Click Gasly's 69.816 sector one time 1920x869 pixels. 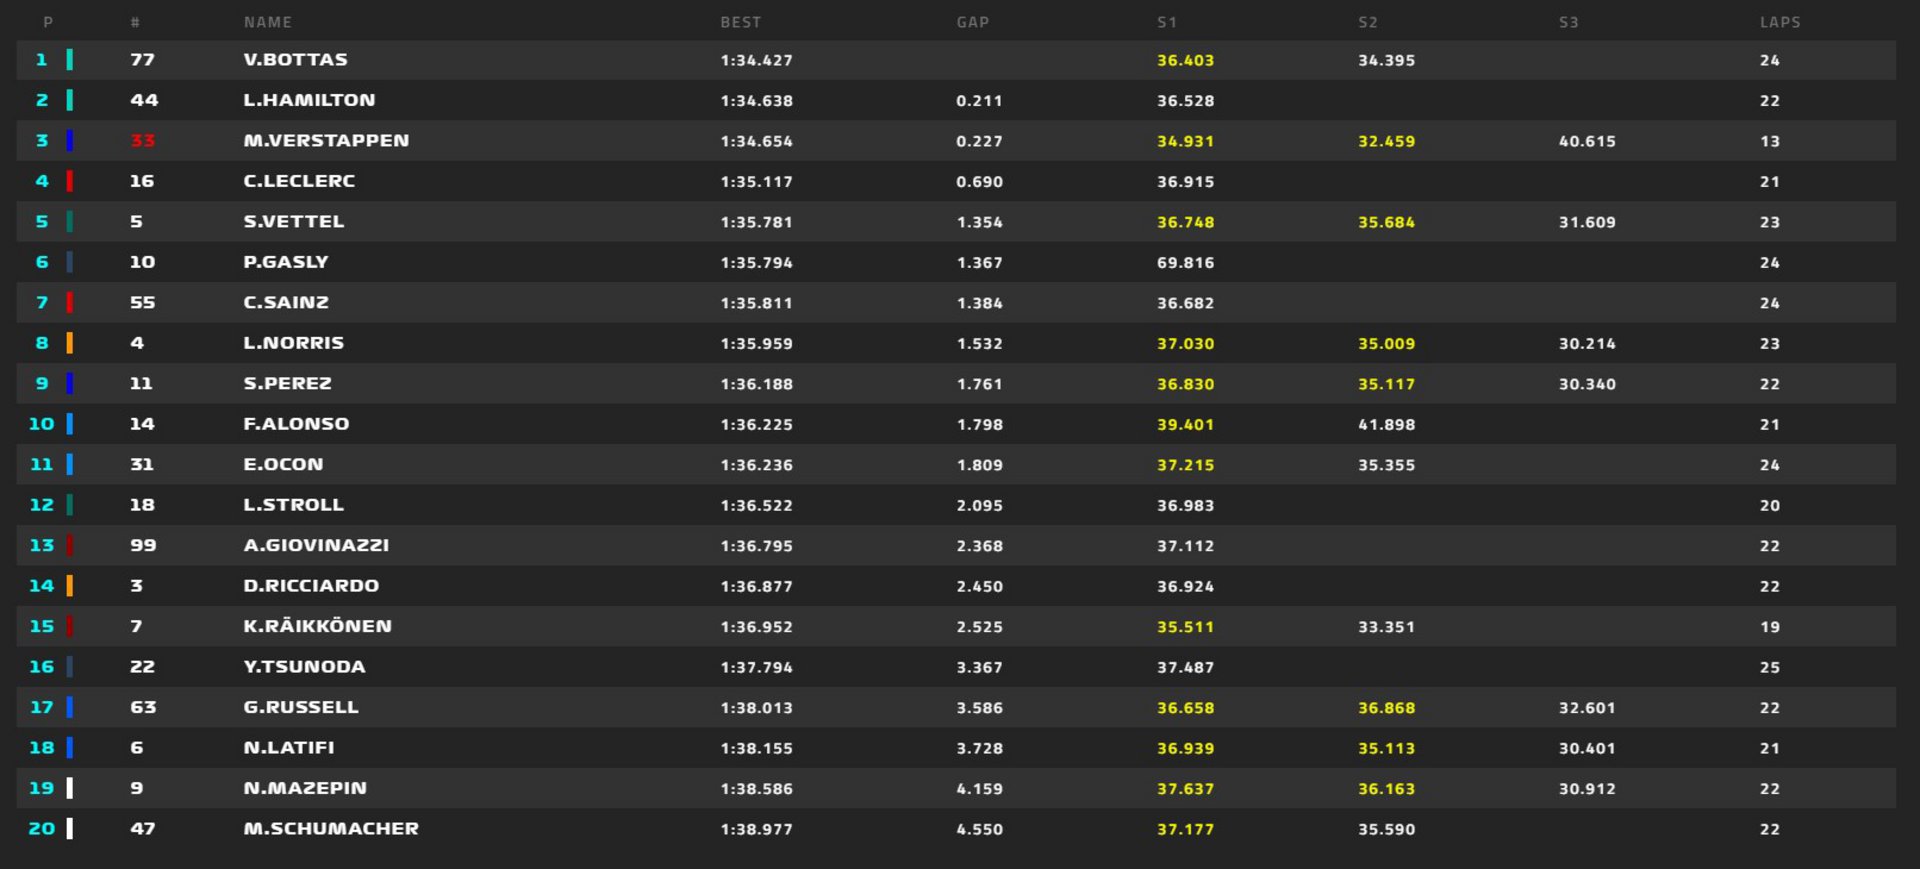1185,263
